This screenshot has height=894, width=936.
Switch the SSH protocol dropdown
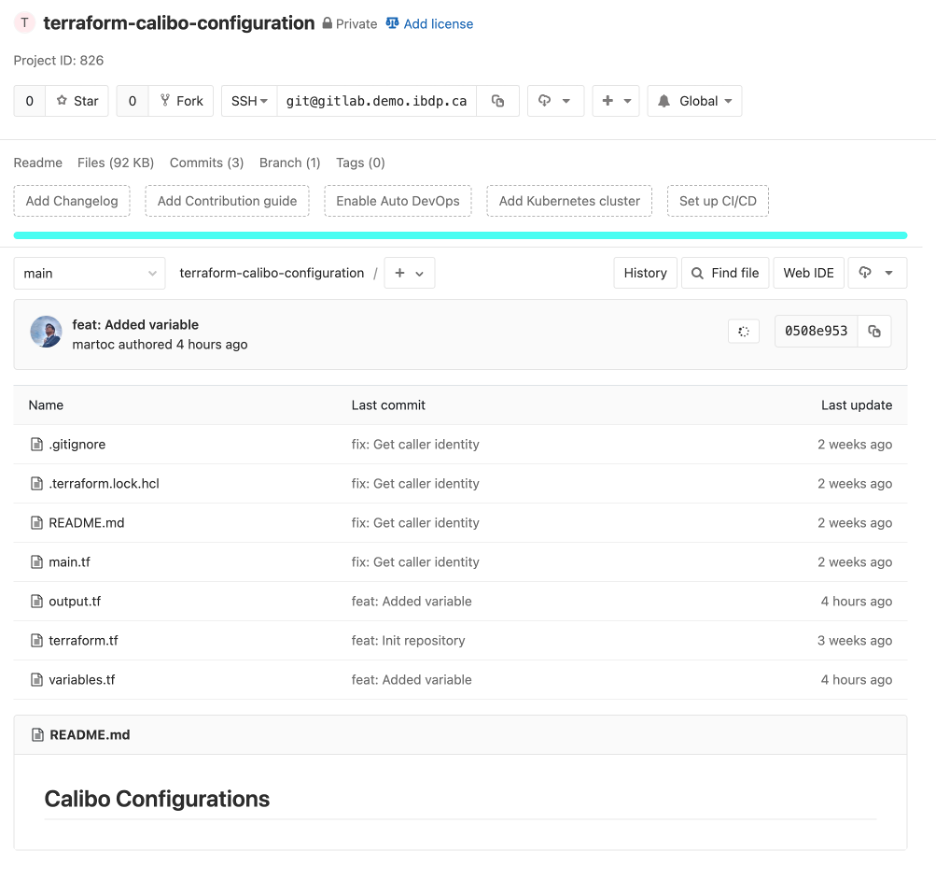click(249, 101)
